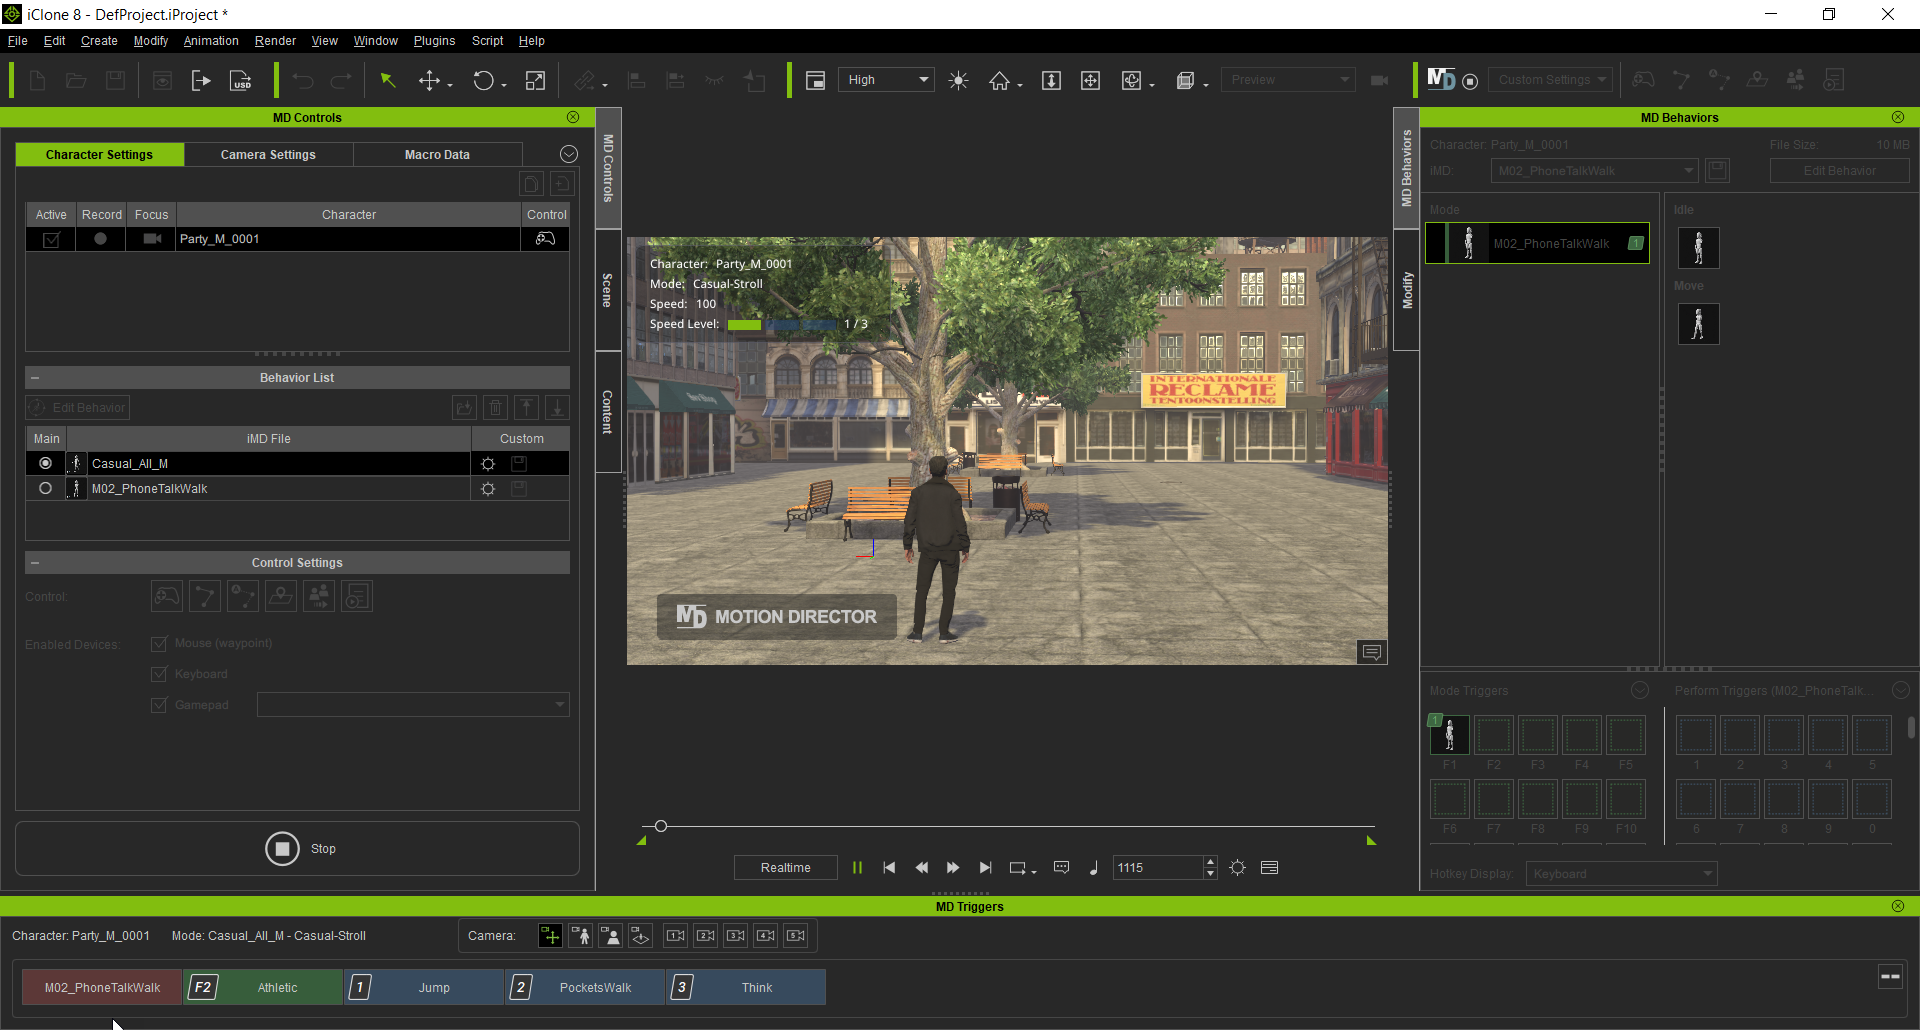1920x1030 pixels.
Task: Click the follow camera add icon
Action: 550,936
